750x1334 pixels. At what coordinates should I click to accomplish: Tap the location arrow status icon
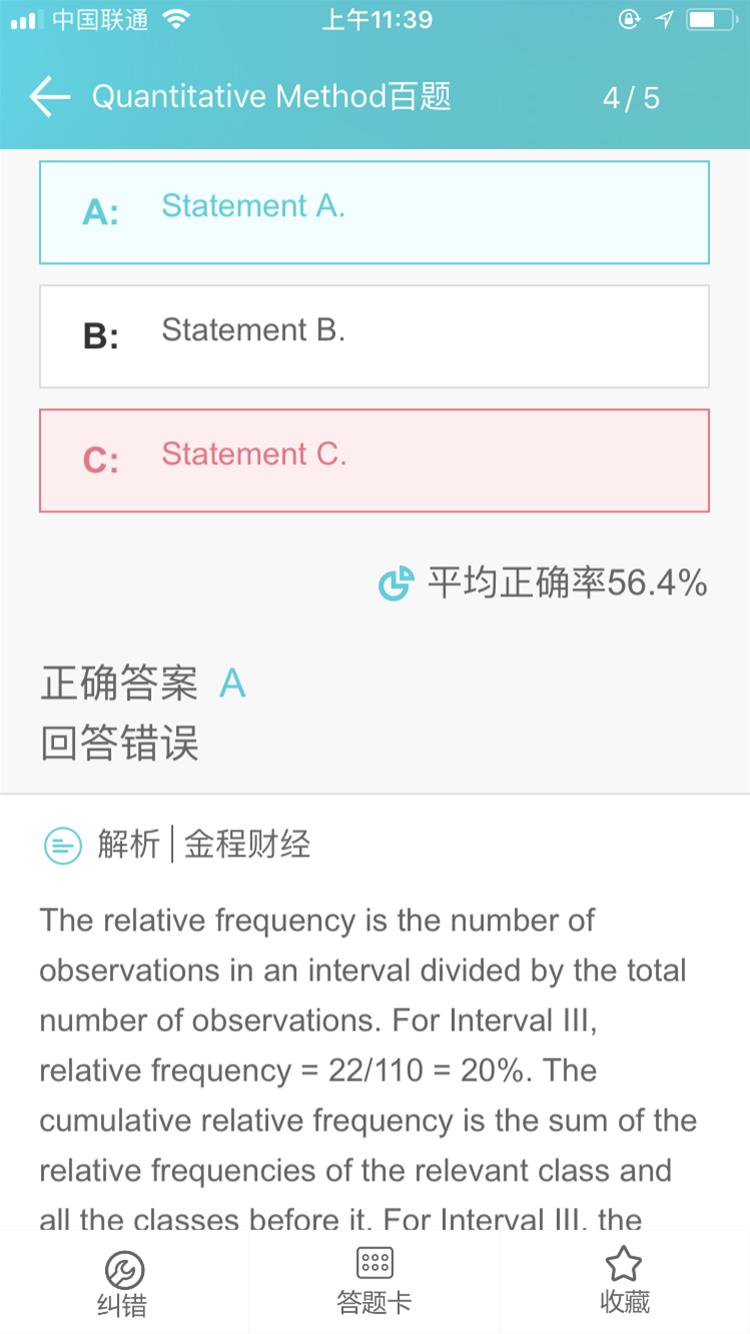[664, 20]
